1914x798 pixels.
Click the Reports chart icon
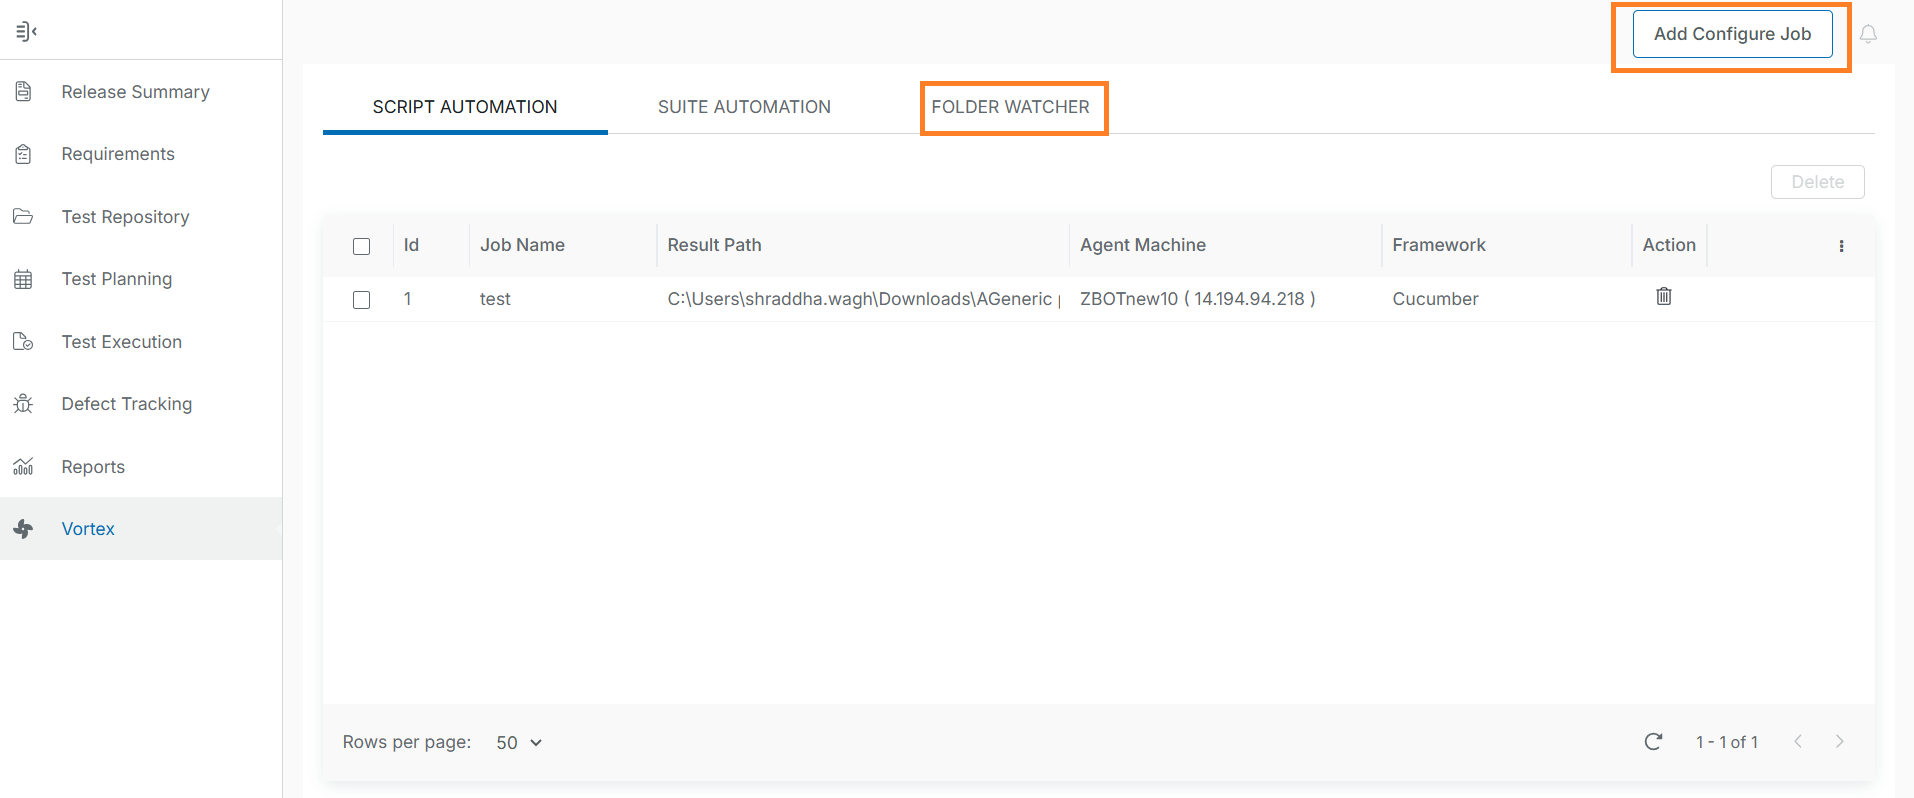[x=23, y=467]
